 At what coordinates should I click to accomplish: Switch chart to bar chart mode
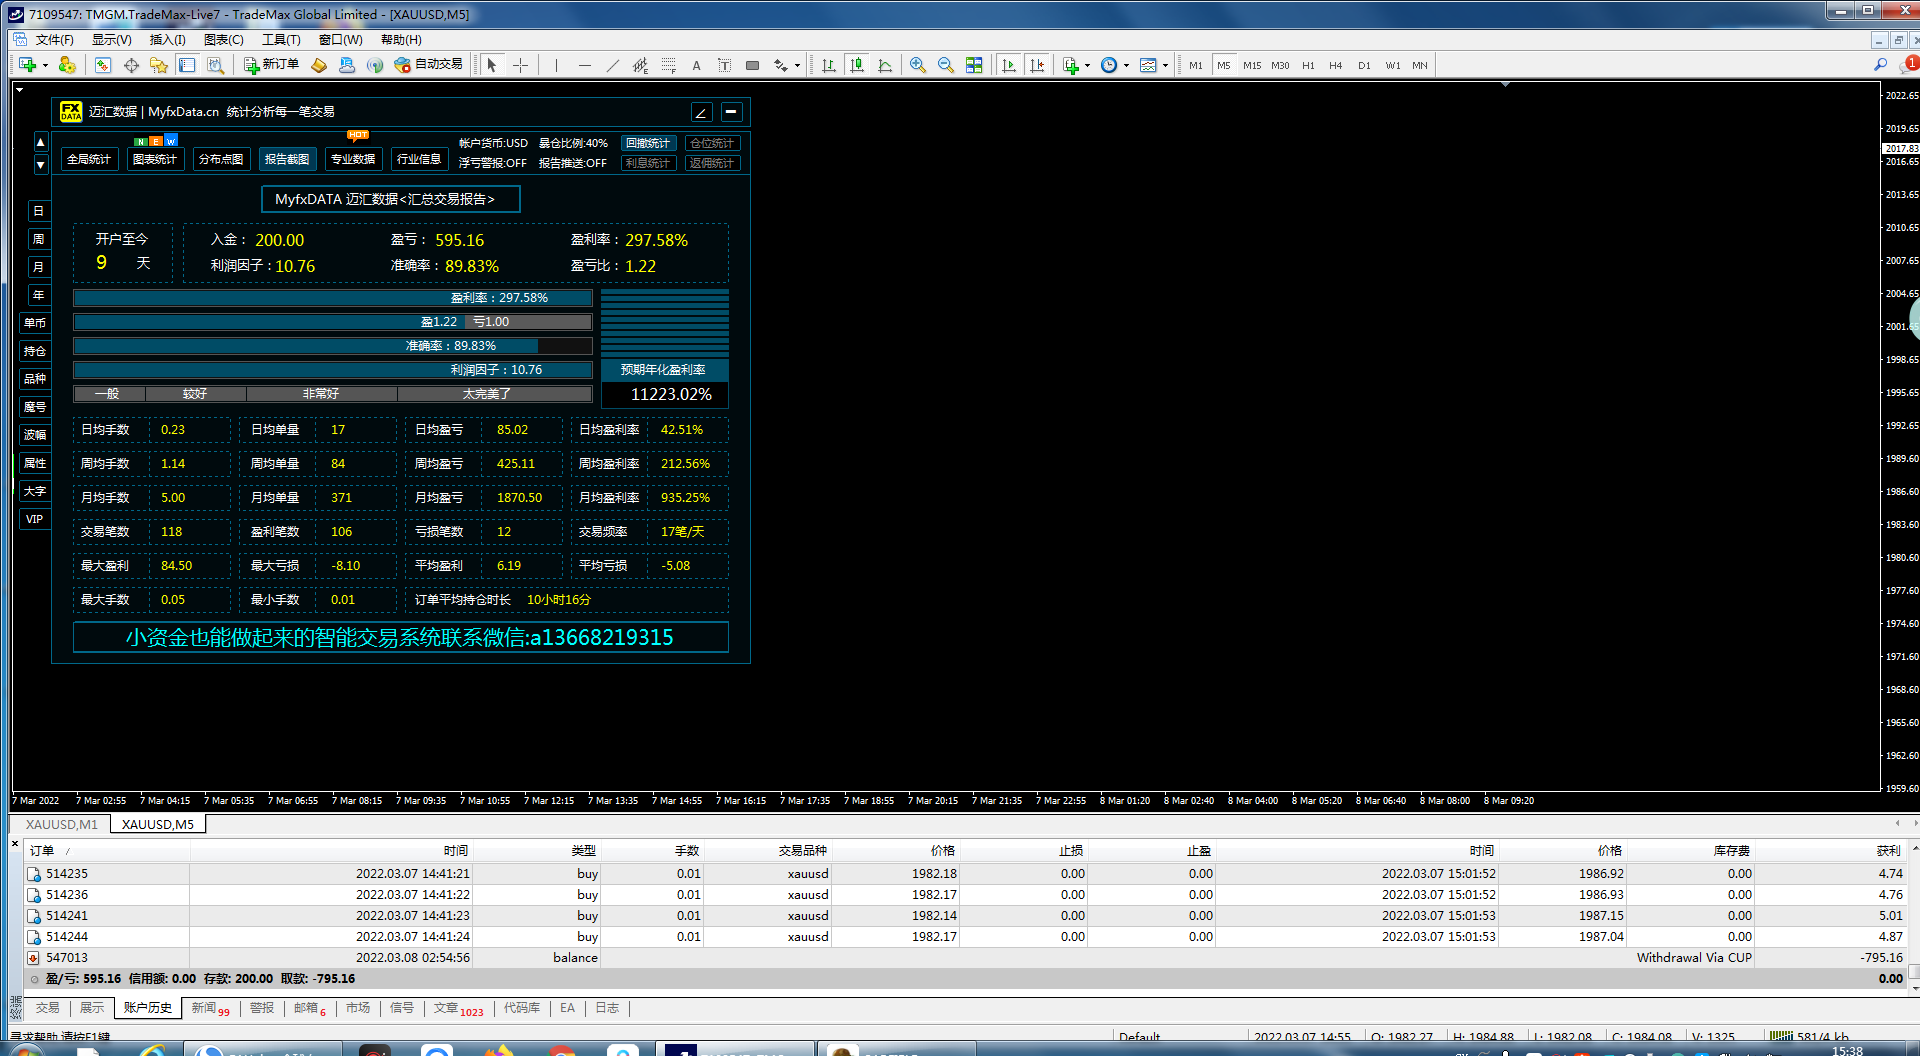click(x=829, y=65)
